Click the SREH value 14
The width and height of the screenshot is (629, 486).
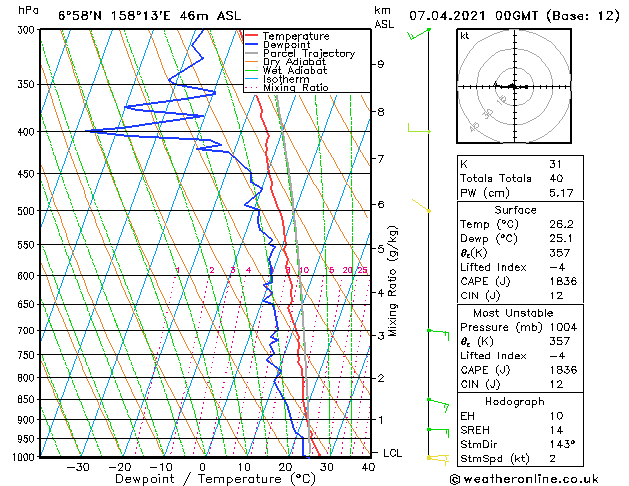(x=556, y=430)
